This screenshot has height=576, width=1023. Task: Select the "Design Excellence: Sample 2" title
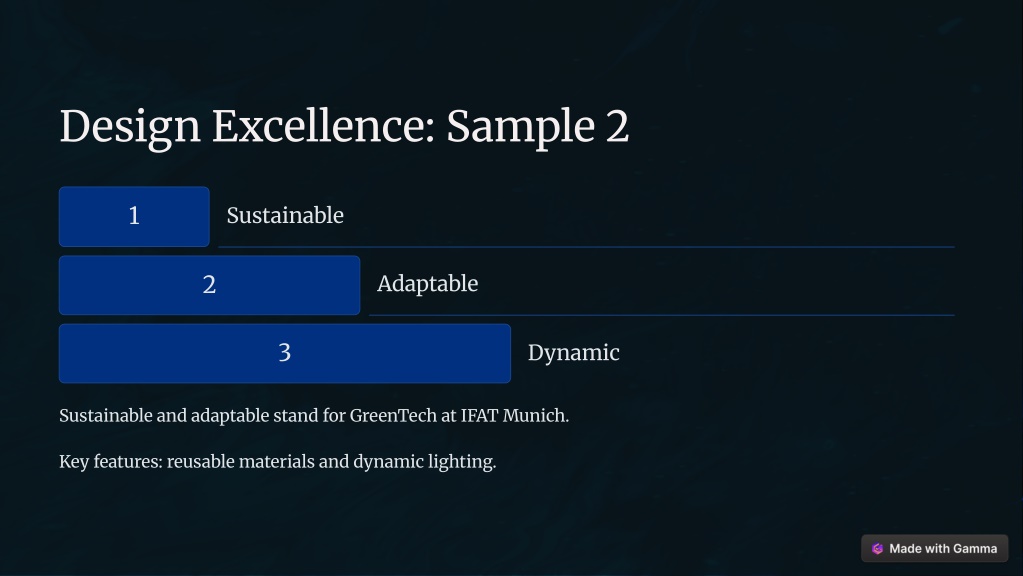pyautogui.click(x=344, y=127)
